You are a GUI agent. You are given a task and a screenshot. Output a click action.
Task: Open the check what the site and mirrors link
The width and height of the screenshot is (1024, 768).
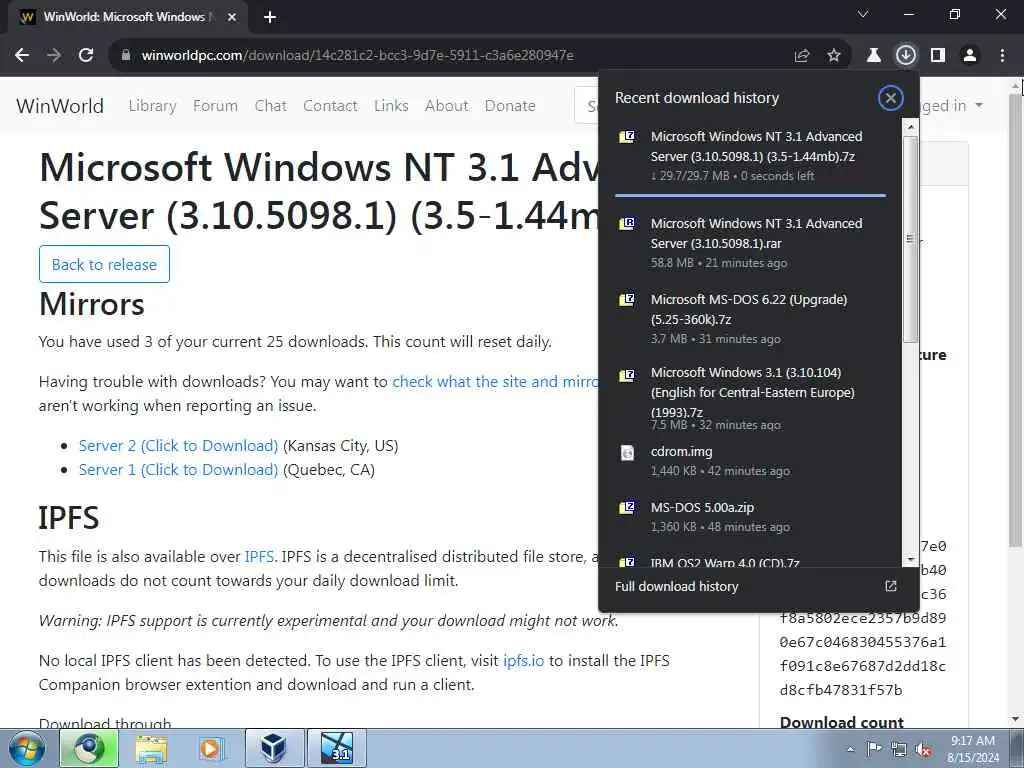495,382
